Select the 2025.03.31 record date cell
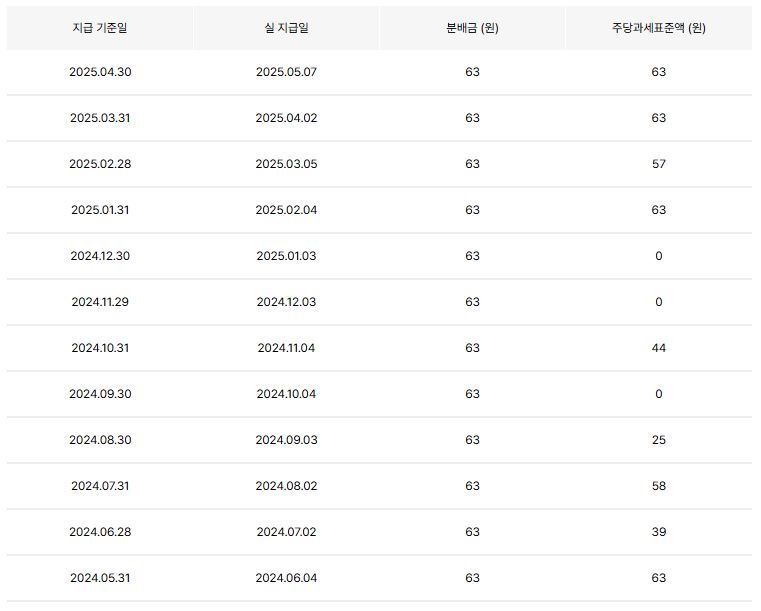 click(x=100, y=118)
